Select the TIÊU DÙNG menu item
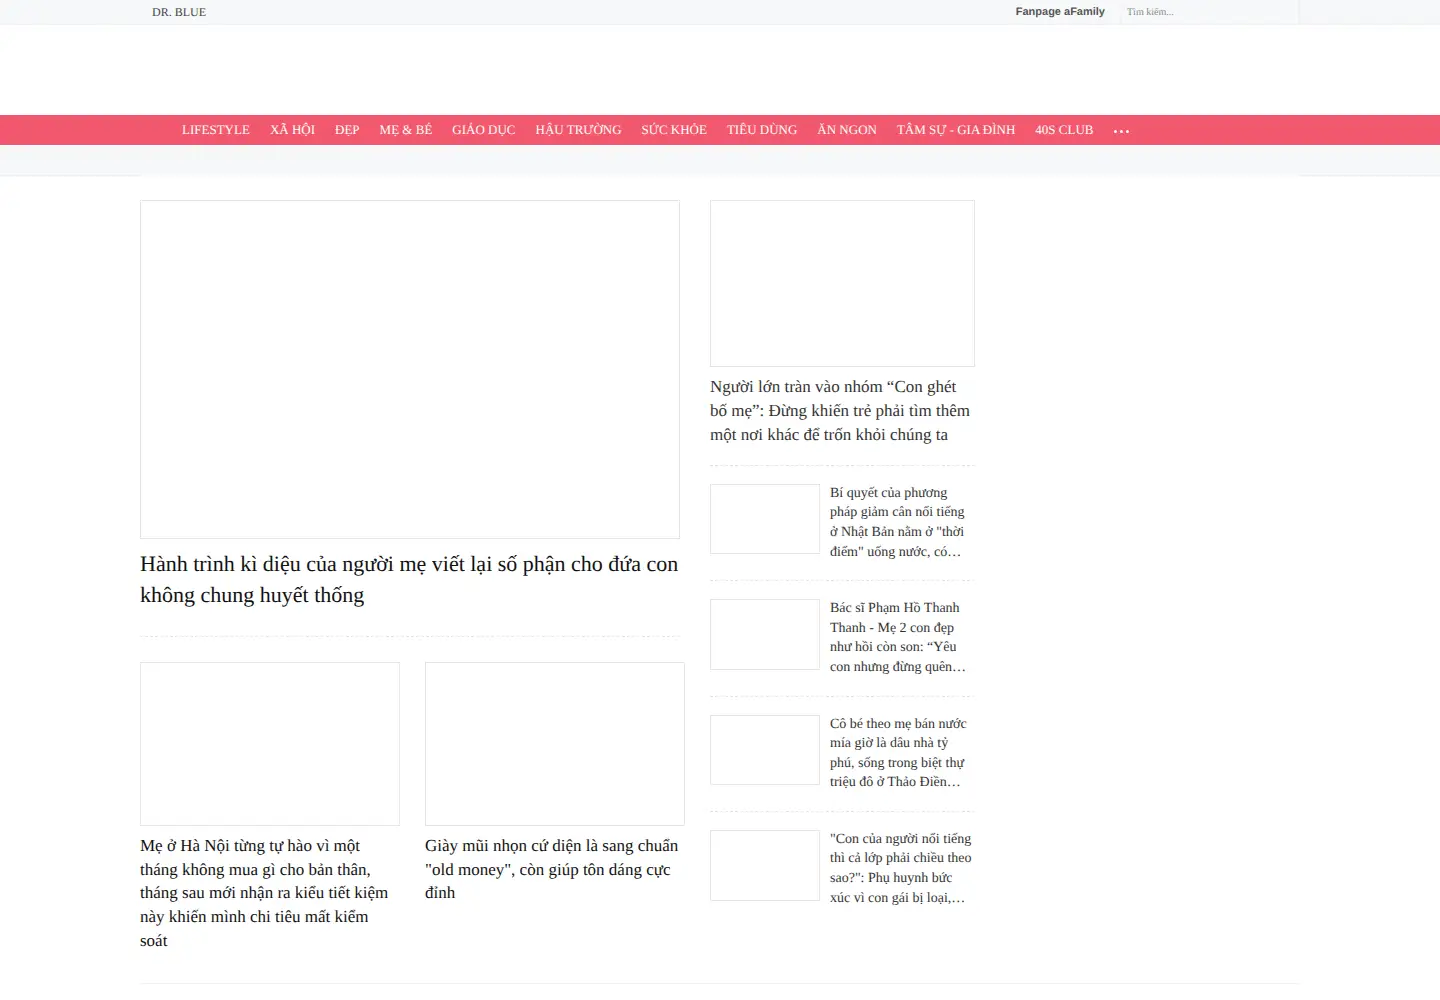This screenshot has height=1000, width=1440. 762,130
